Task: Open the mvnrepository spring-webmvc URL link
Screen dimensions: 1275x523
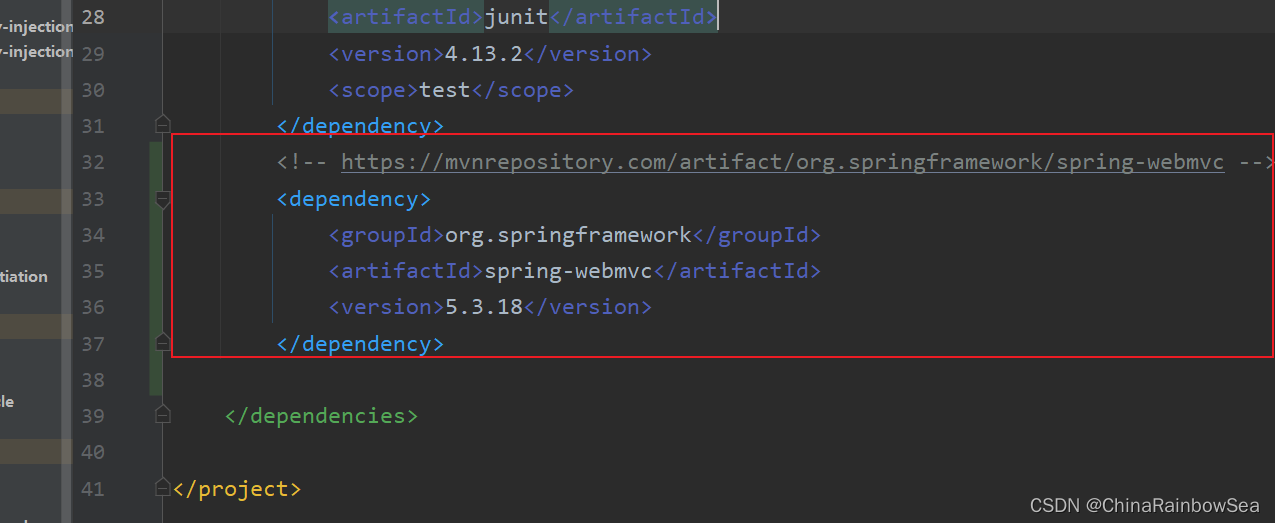Action: (782, 162)
